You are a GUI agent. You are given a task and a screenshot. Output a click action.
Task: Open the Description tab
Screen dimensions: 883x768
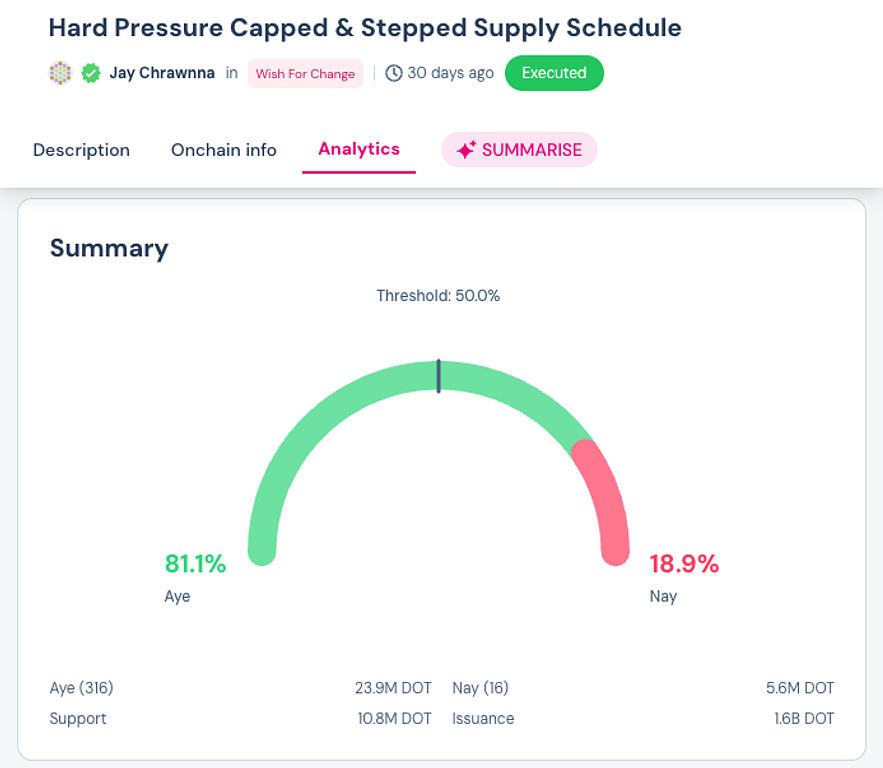point(81,150)
